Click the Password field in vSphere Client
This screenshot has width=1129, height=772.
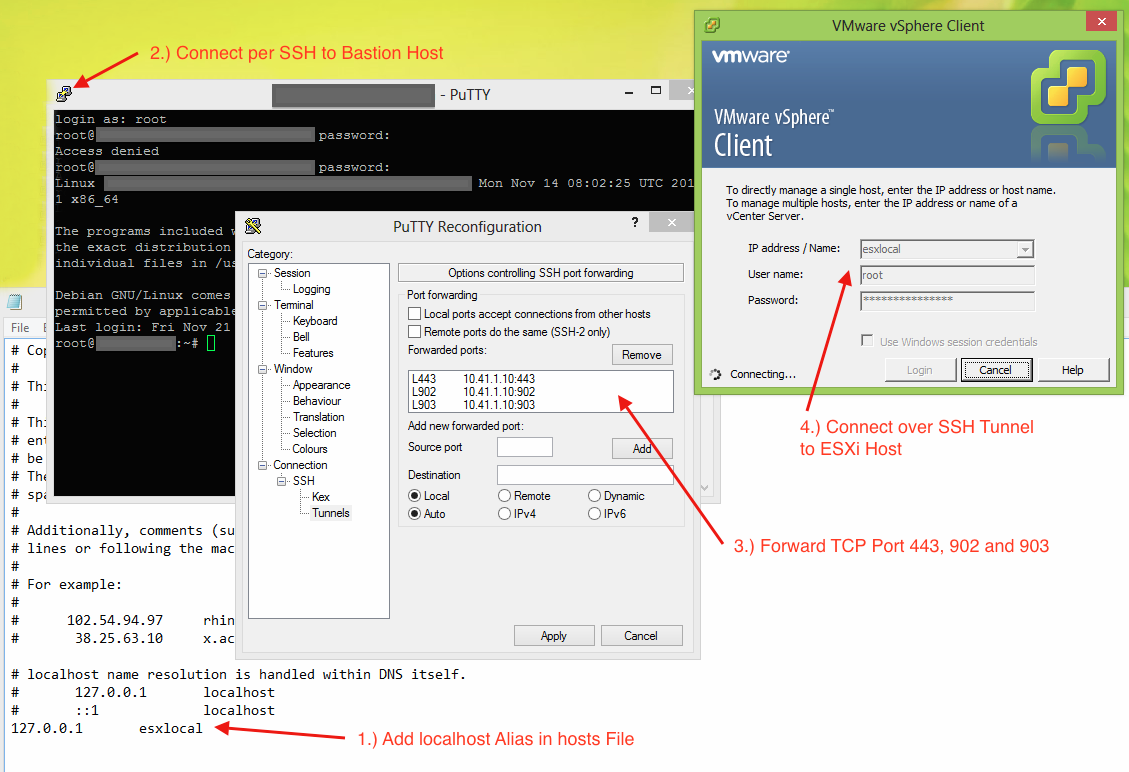(x=948, y=301)
